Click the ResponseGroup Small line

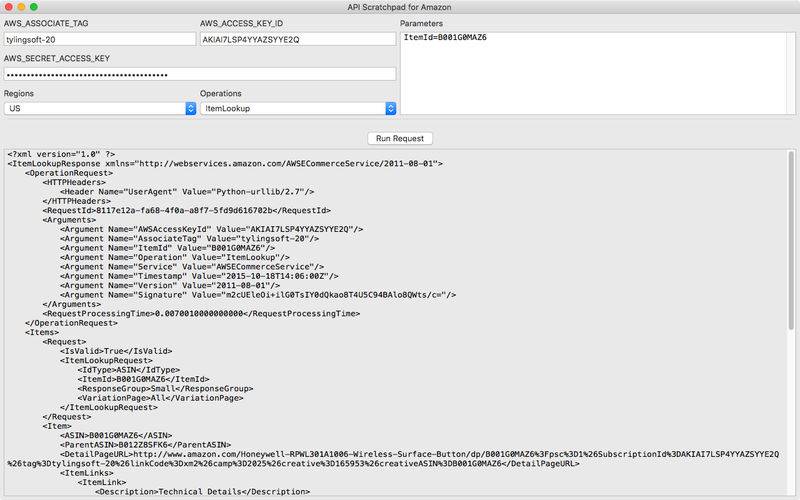165,389
